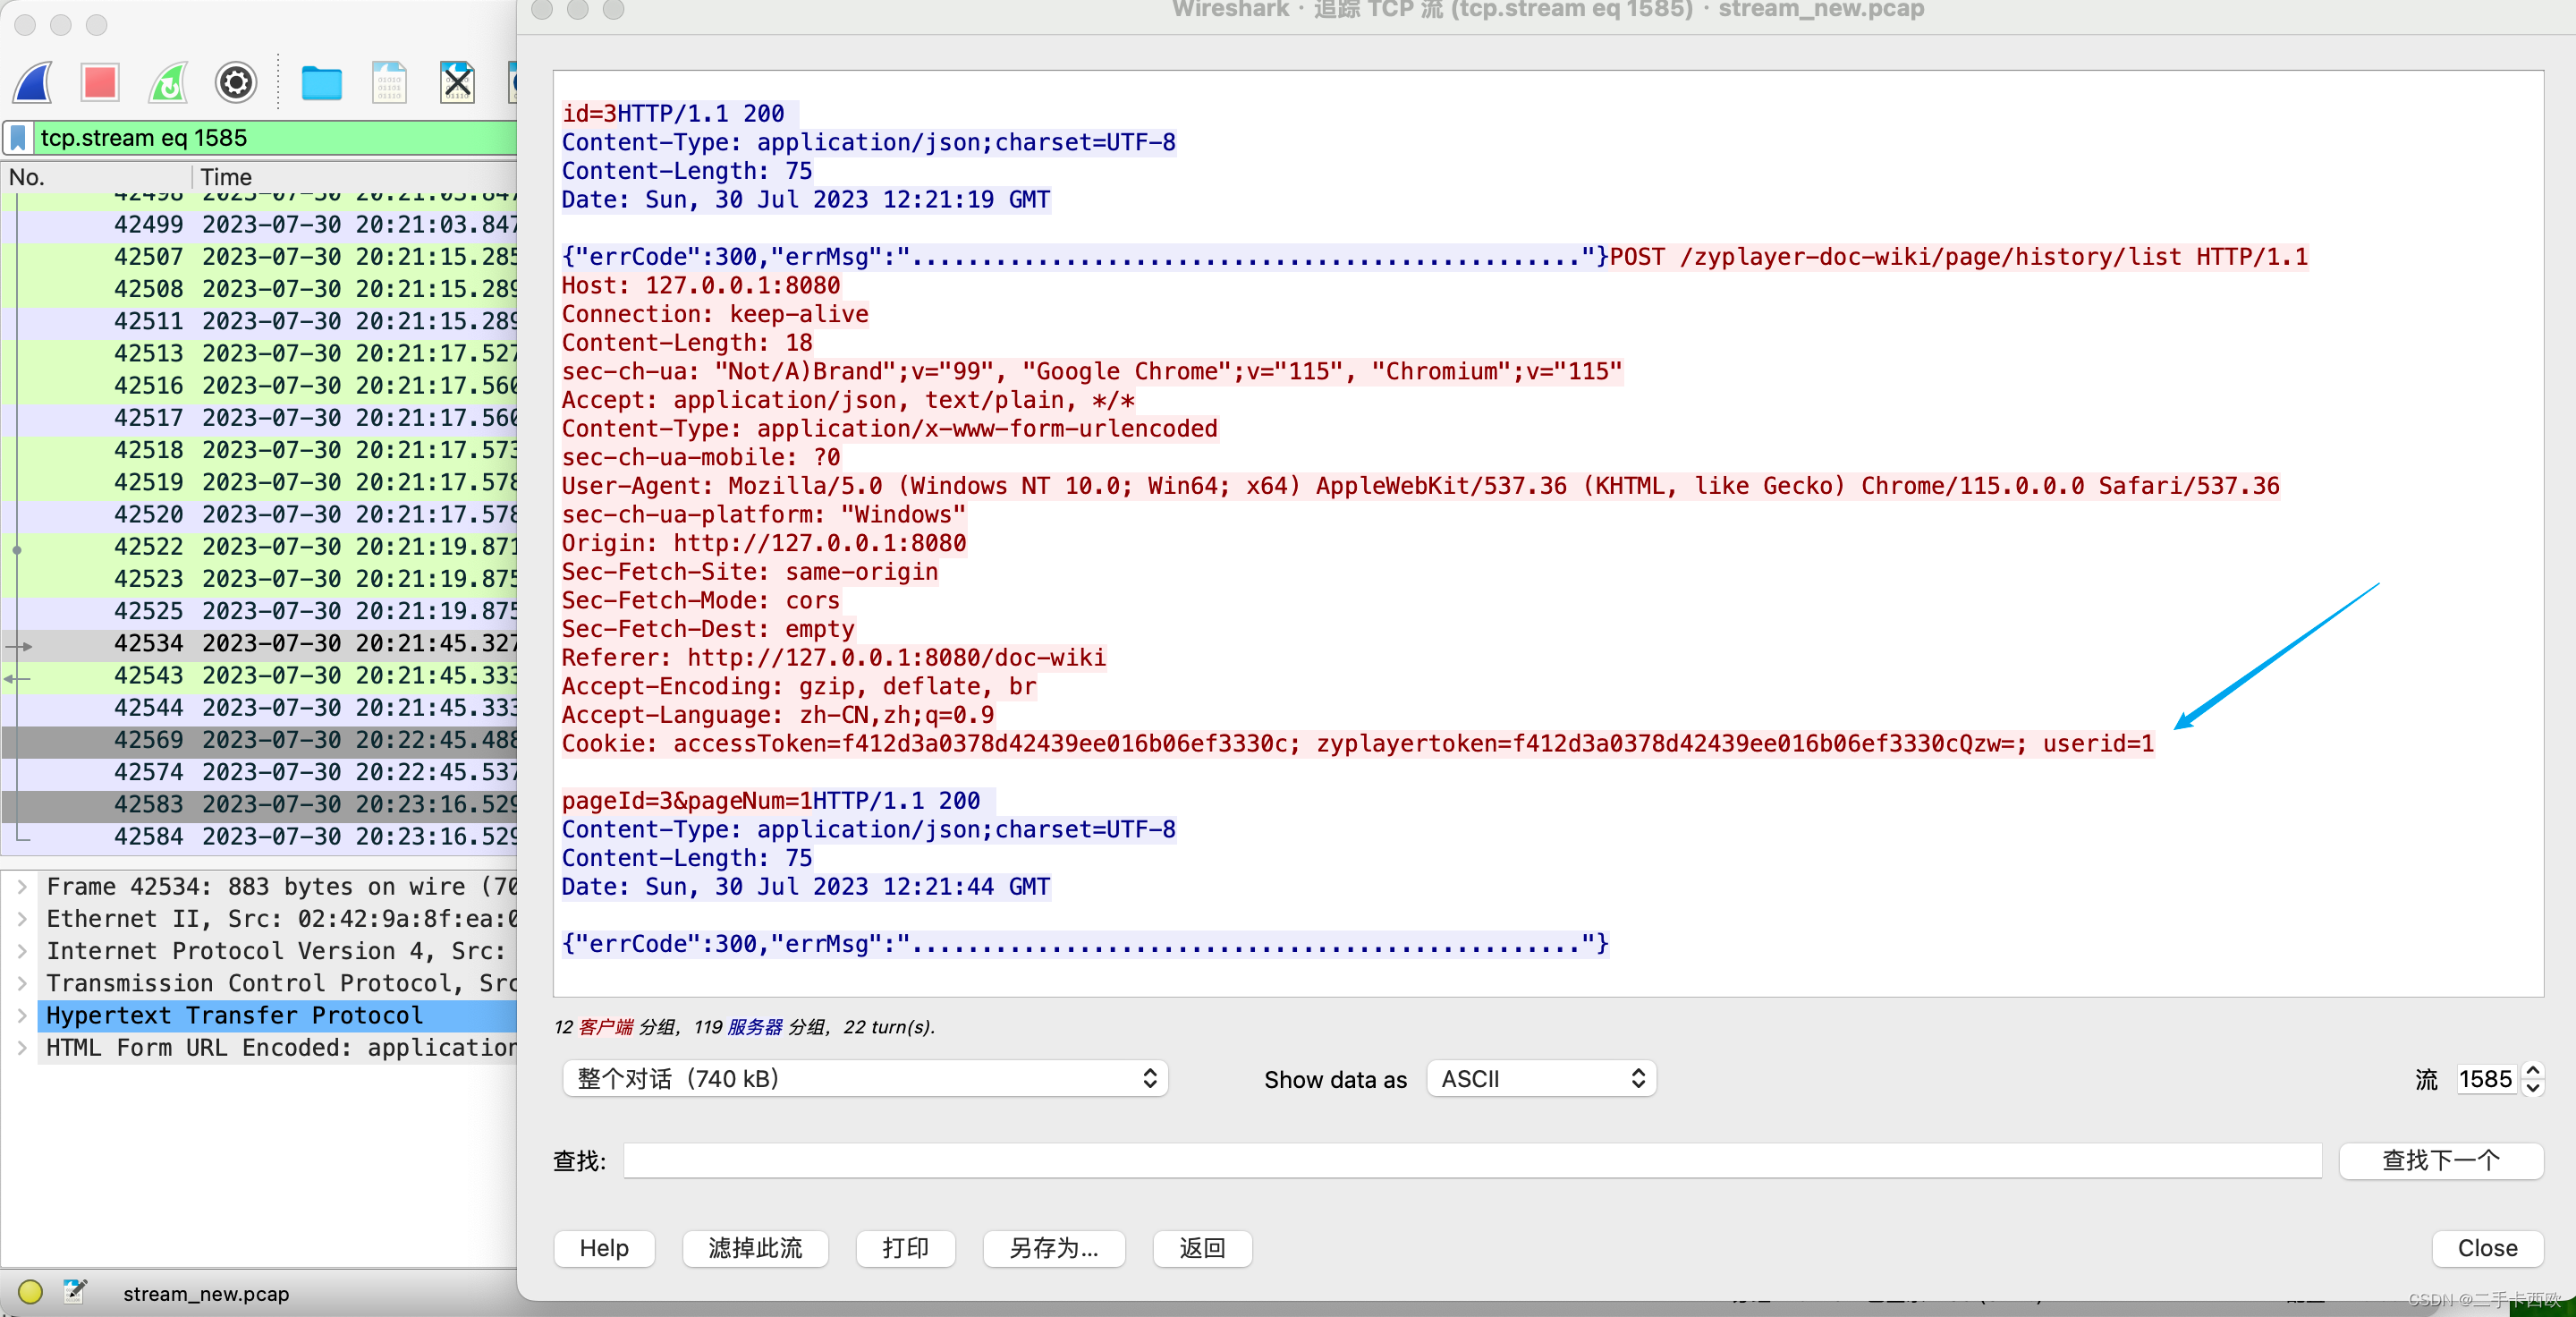
Task: Open a capture file via folder icon
Action: 321,83
